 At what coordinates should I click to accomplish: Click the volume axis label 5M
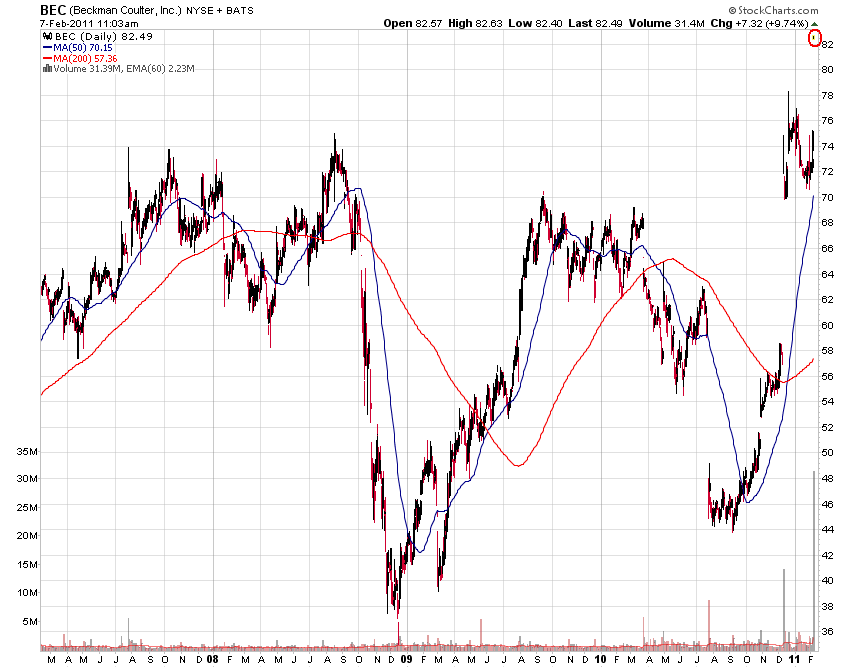tap(30, 621)
